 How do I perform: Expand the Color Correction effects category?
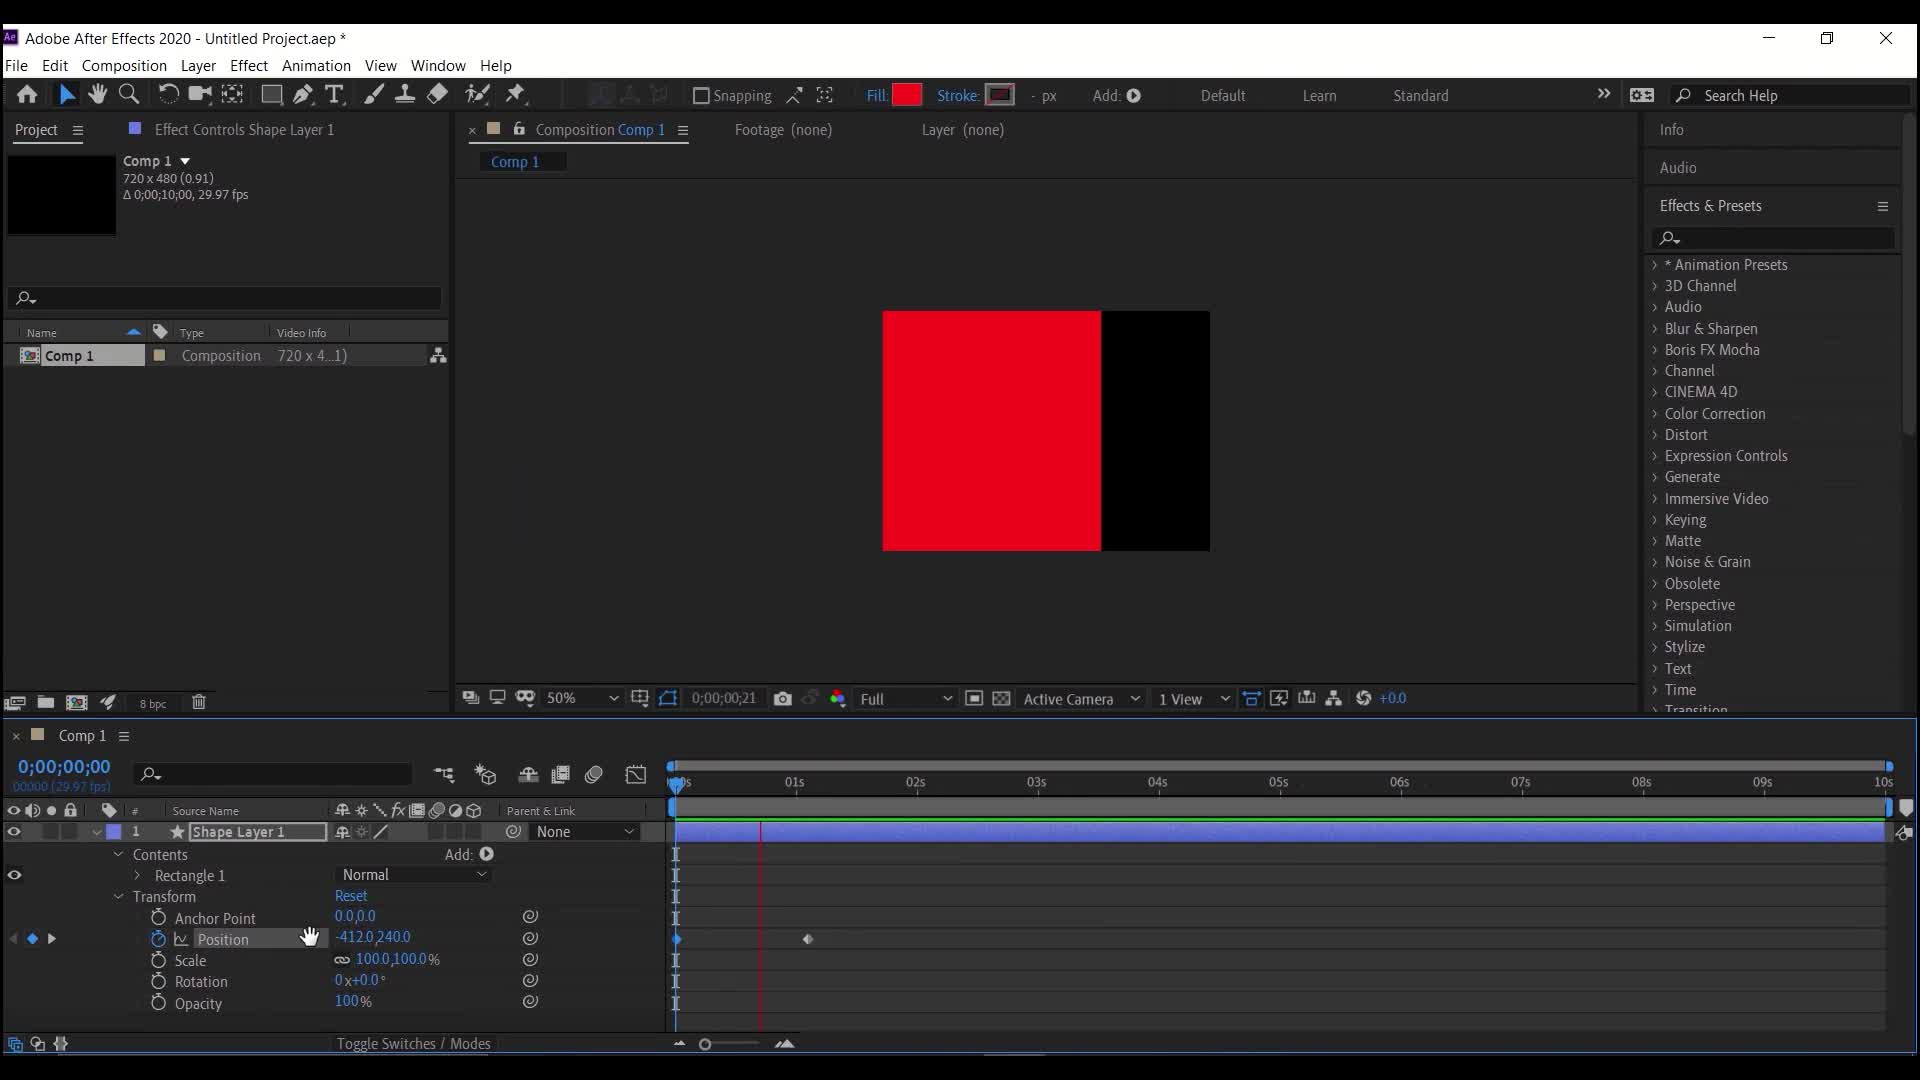[x=1655, y=414]
